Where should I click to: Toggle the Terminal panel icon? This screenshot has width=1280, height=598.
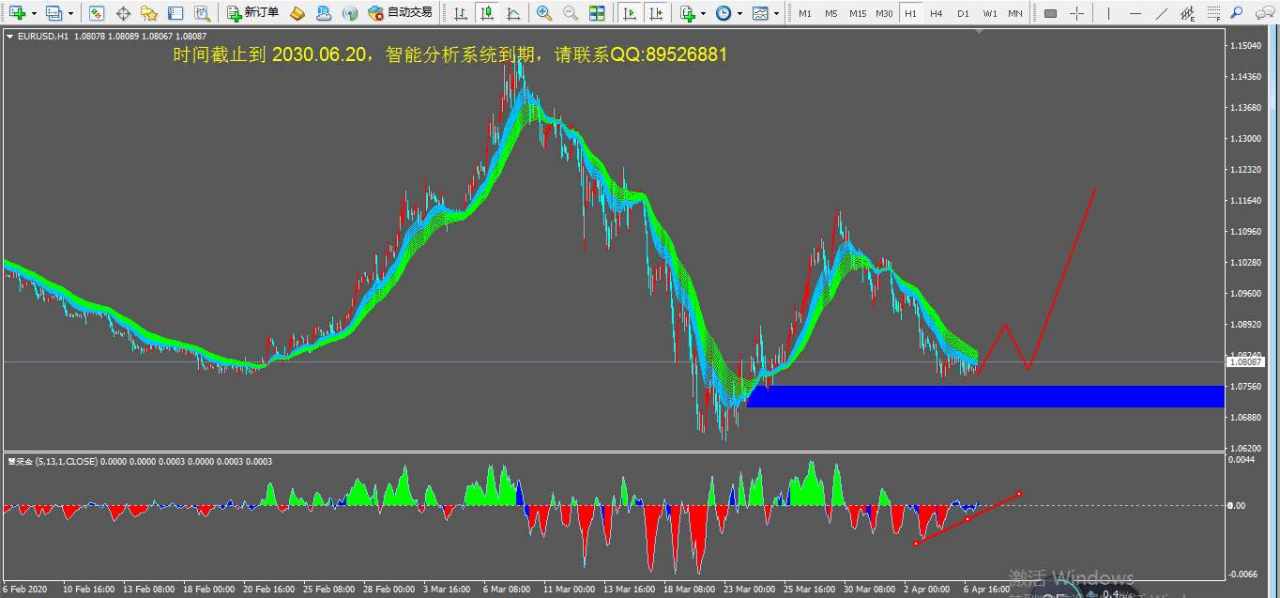tap(175, 13)
